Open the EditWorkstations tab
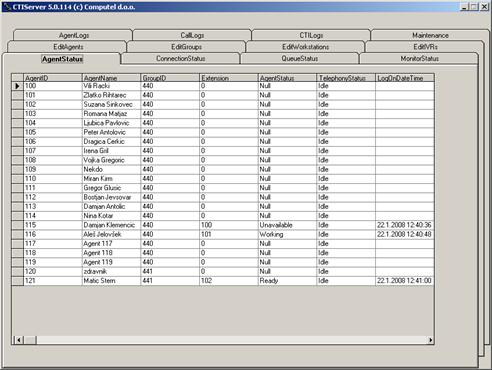Viewport: 492px width, 370px height. [x=305, y=47]
